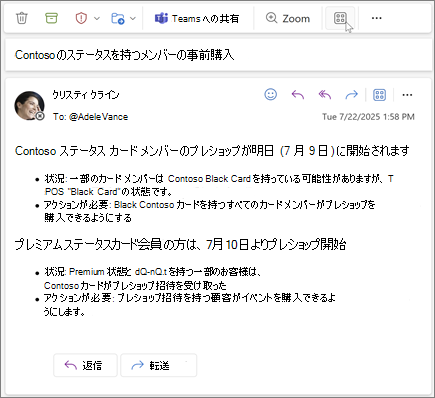
Task: Open the Apps icon in top toolbar
Action: click(x=340, y=18)
